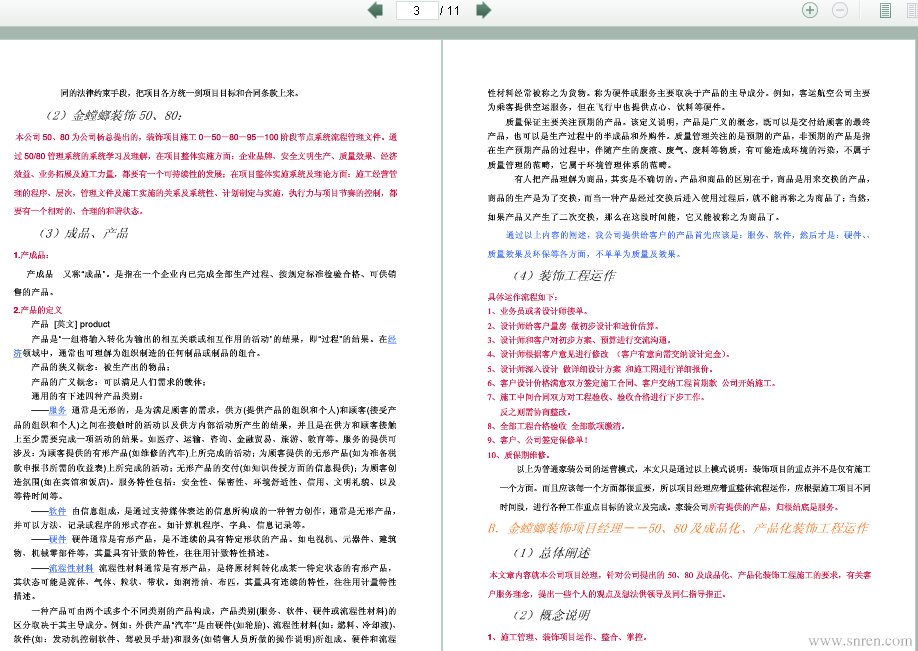Click heading "（4）装饰工程运作"
918x651 pixels.
pos(563,276)
